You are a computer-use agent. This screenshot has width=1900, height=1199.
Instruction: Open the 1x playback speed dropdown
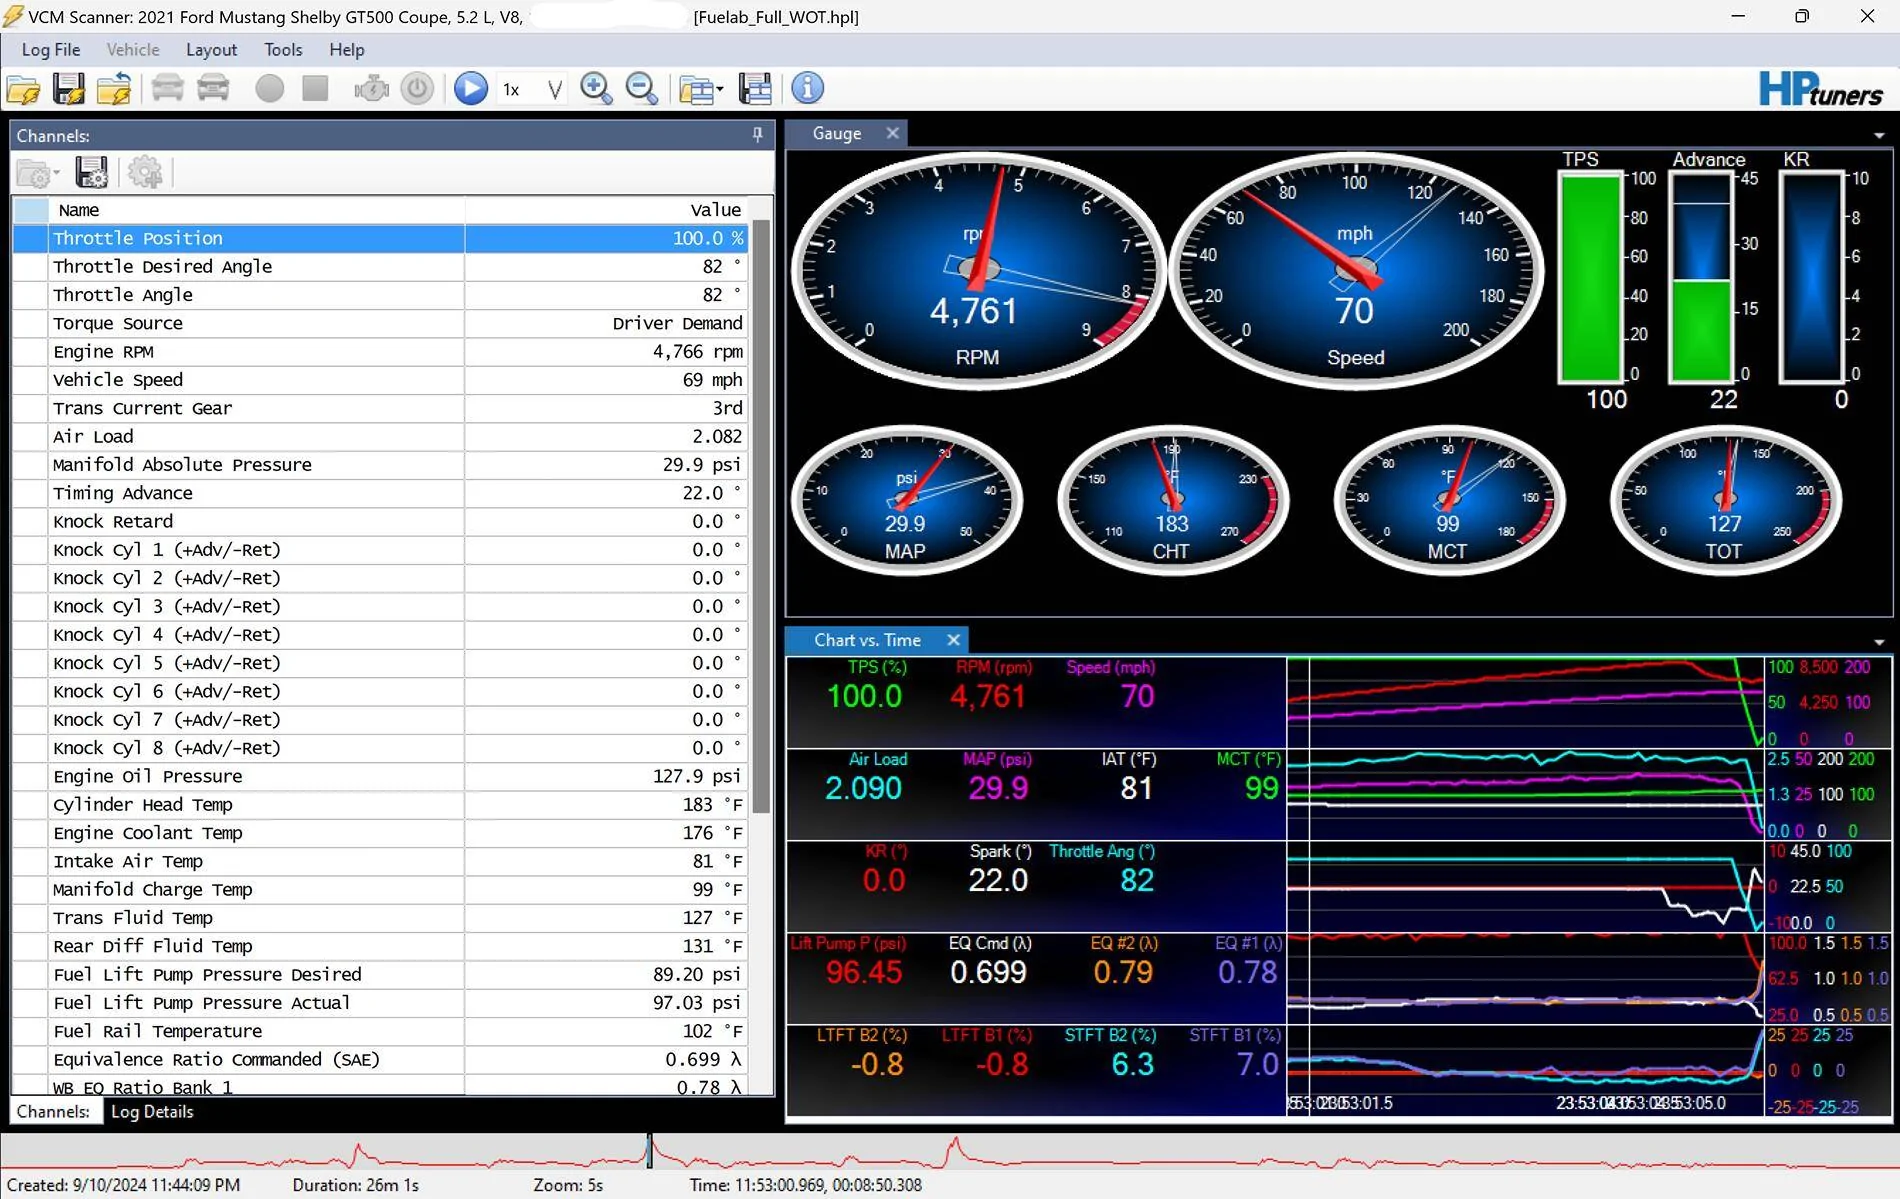(x=532, y=90)
